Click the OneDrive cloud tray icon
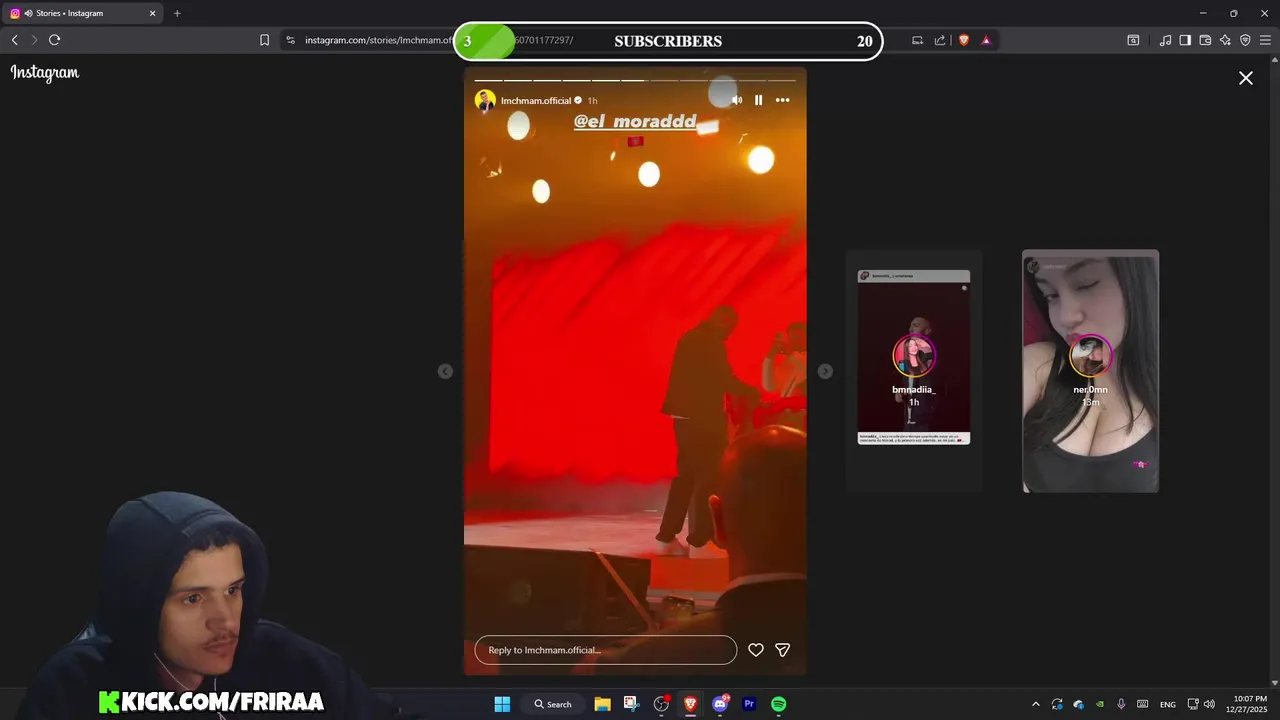1280x720 pixels. 1079,704
